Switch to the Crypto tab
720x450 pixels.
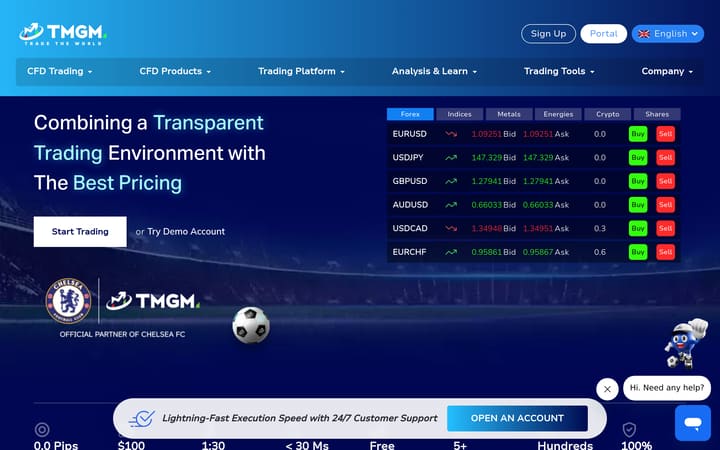(608, 114)
